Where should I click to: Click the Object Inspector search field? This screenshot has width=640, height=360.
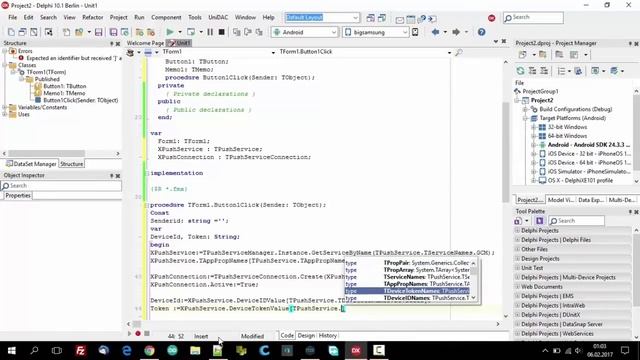point(61,186)
